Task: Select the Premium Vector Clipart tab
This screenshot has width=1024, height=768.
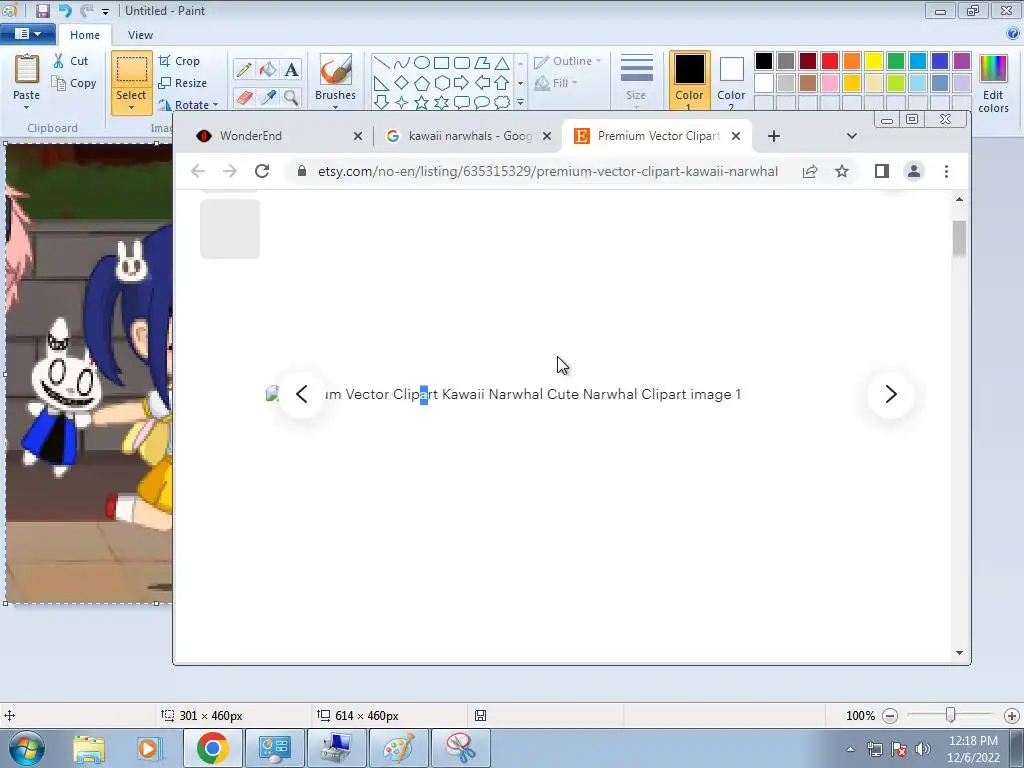Action: tap(657, 136)
